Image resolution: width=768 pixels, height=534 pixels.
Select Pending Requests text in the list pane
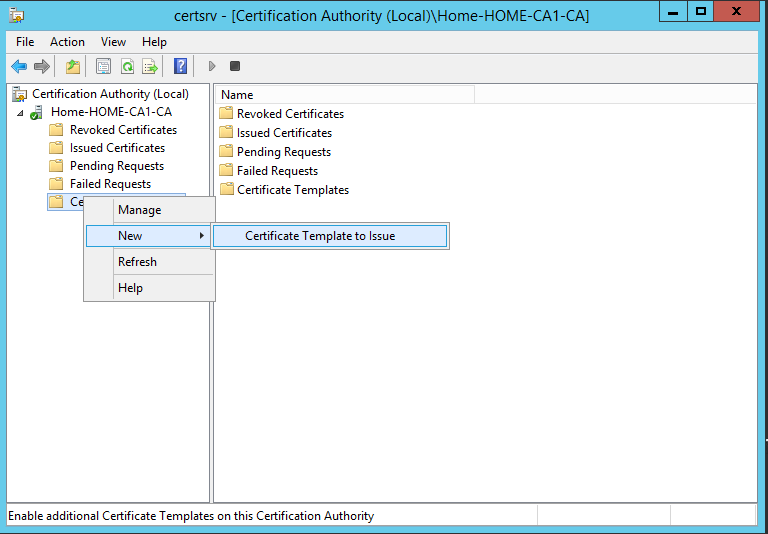click(284, 152)
